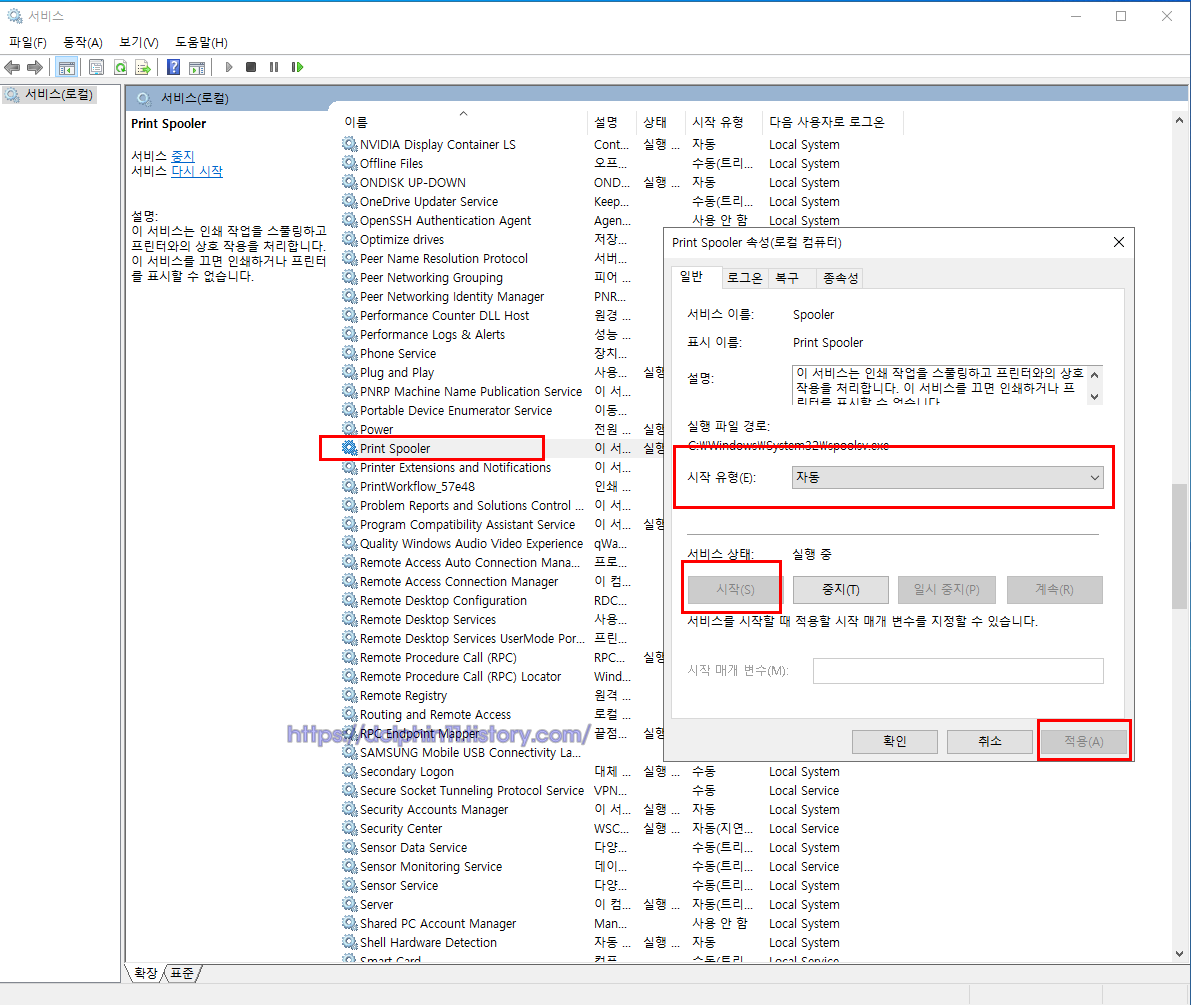Click the services list scroll-down arrow
Viewport: 1191px width, 1005px height.
point(1179,954)
